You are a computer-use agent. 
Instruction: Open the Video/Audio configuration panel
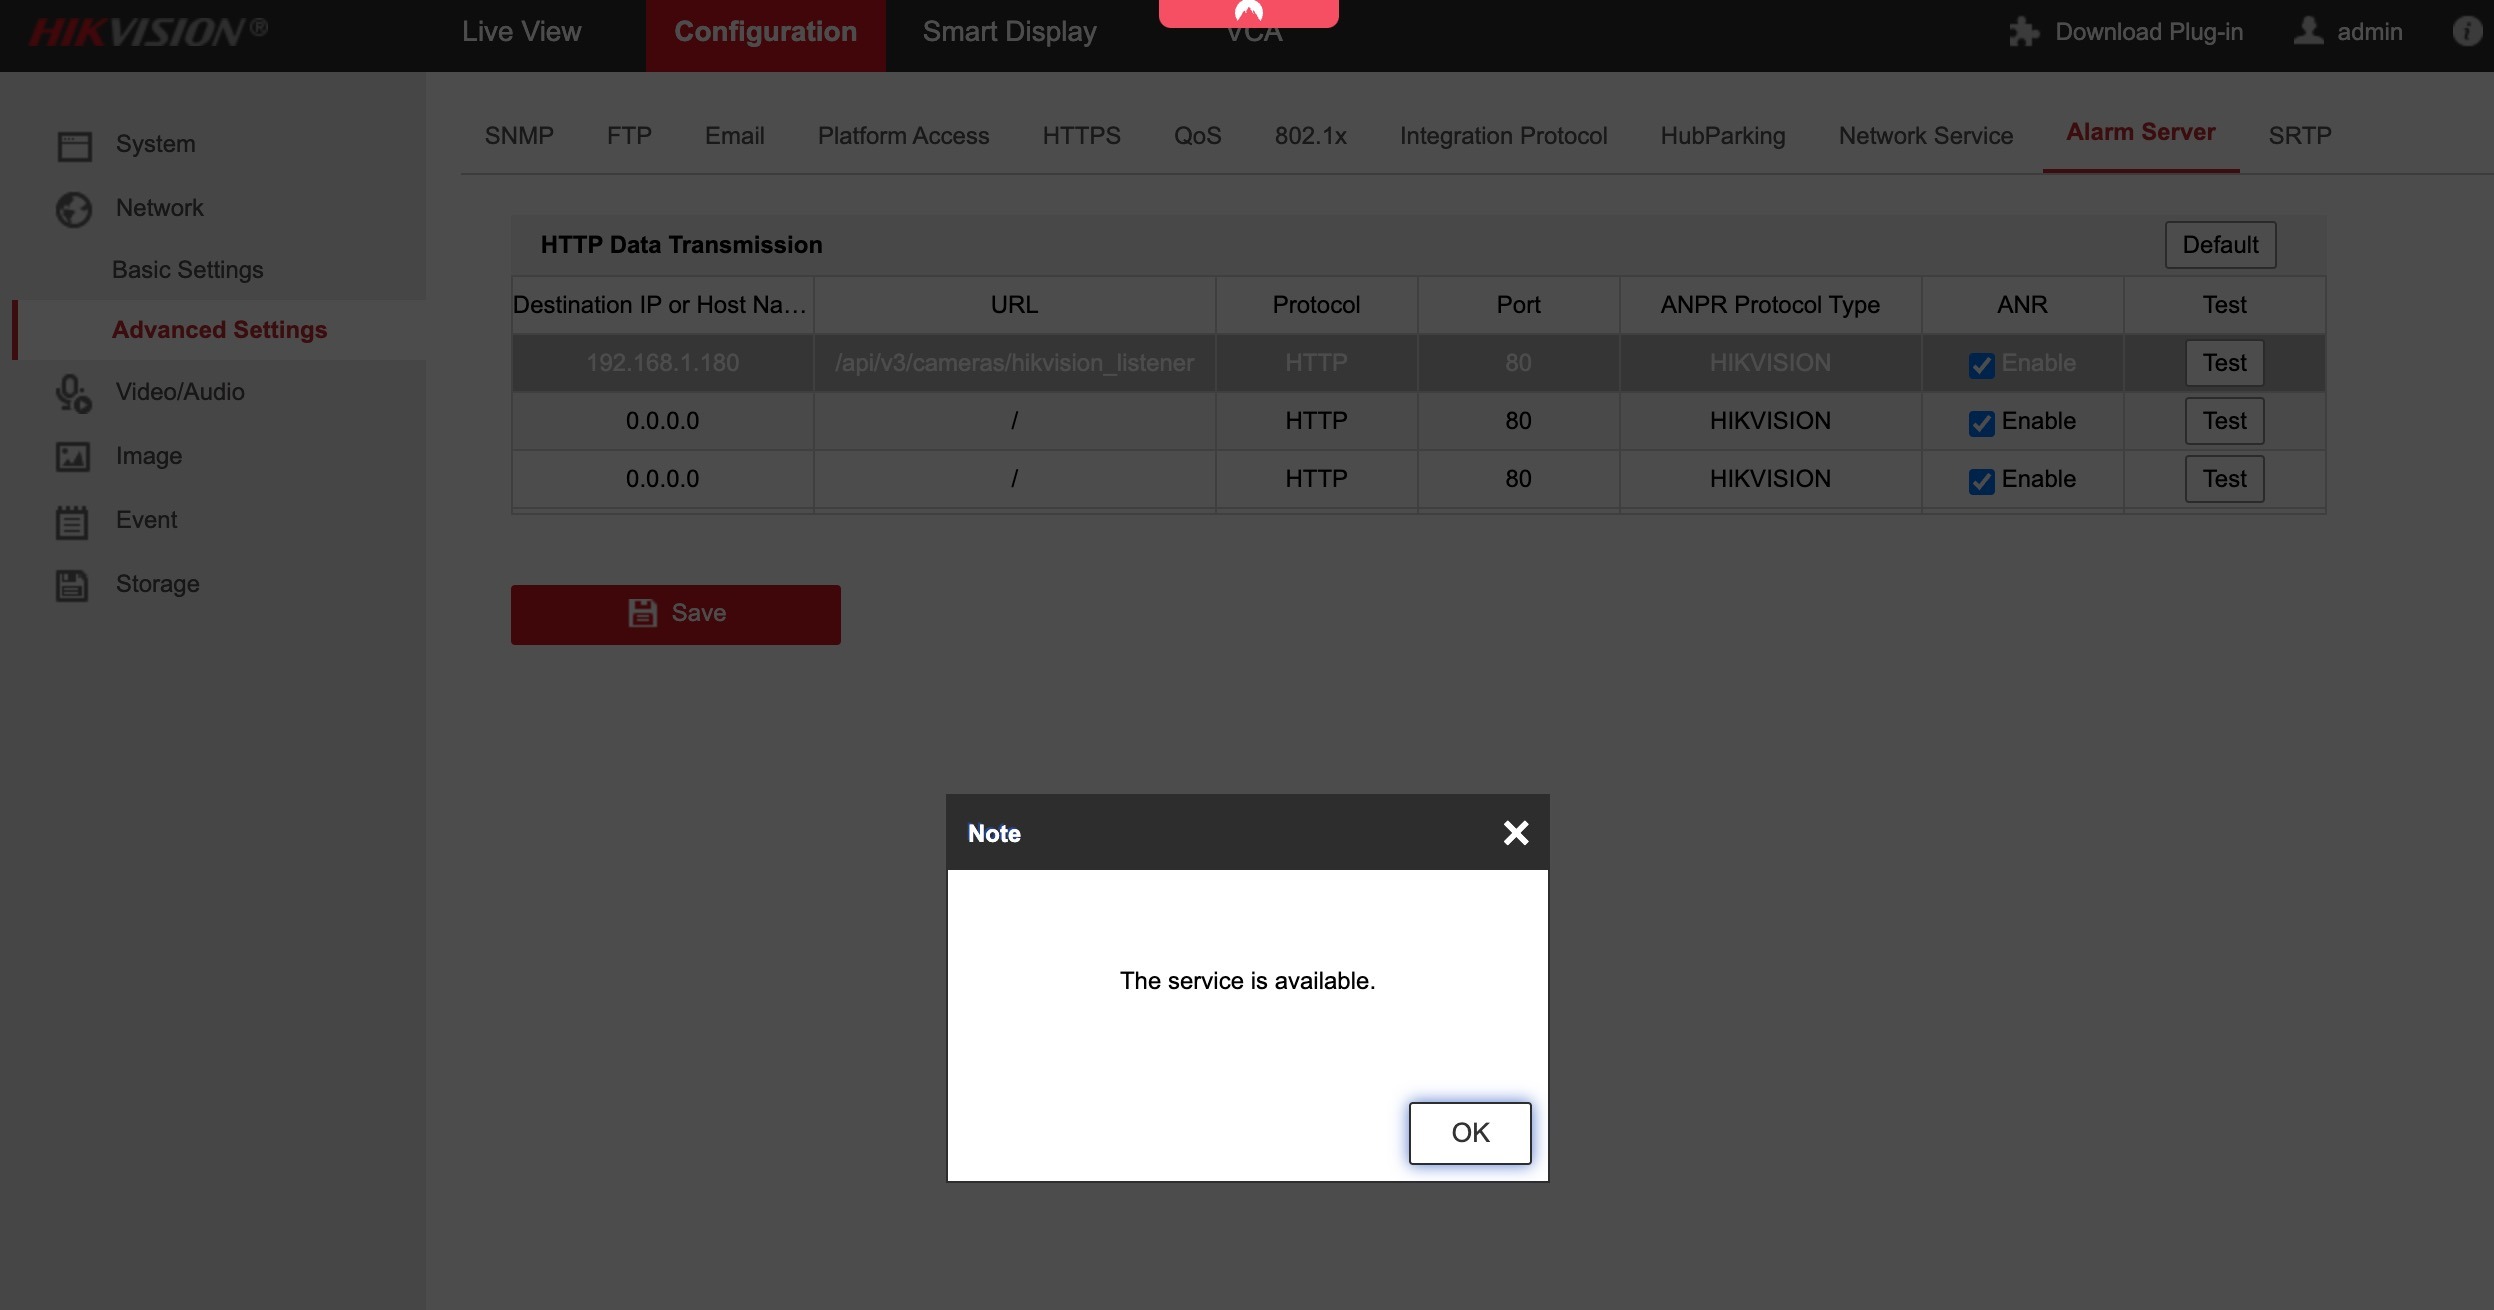tap(178, 392)
